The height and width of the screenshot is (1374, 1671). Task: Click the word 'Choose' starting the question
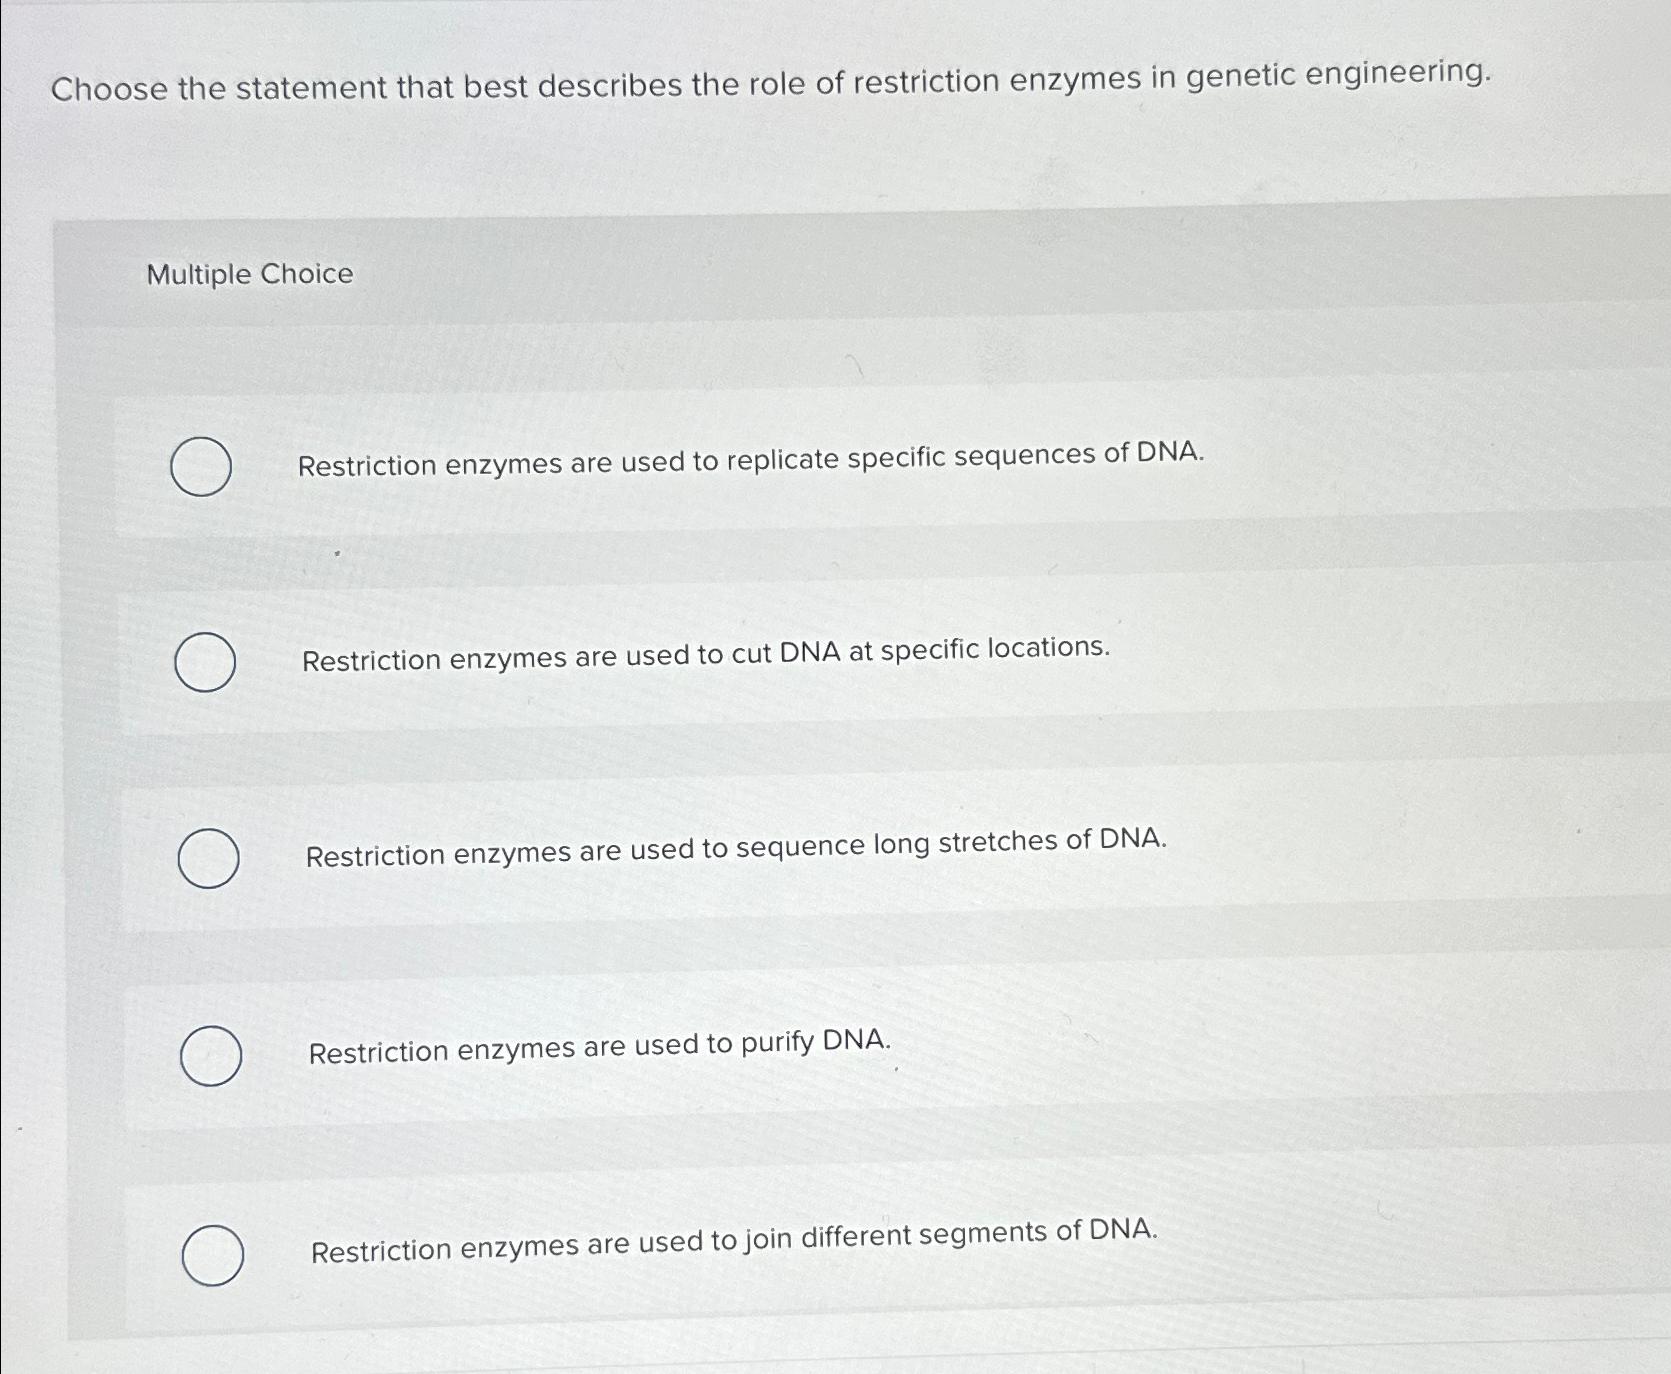coord(109,89)
